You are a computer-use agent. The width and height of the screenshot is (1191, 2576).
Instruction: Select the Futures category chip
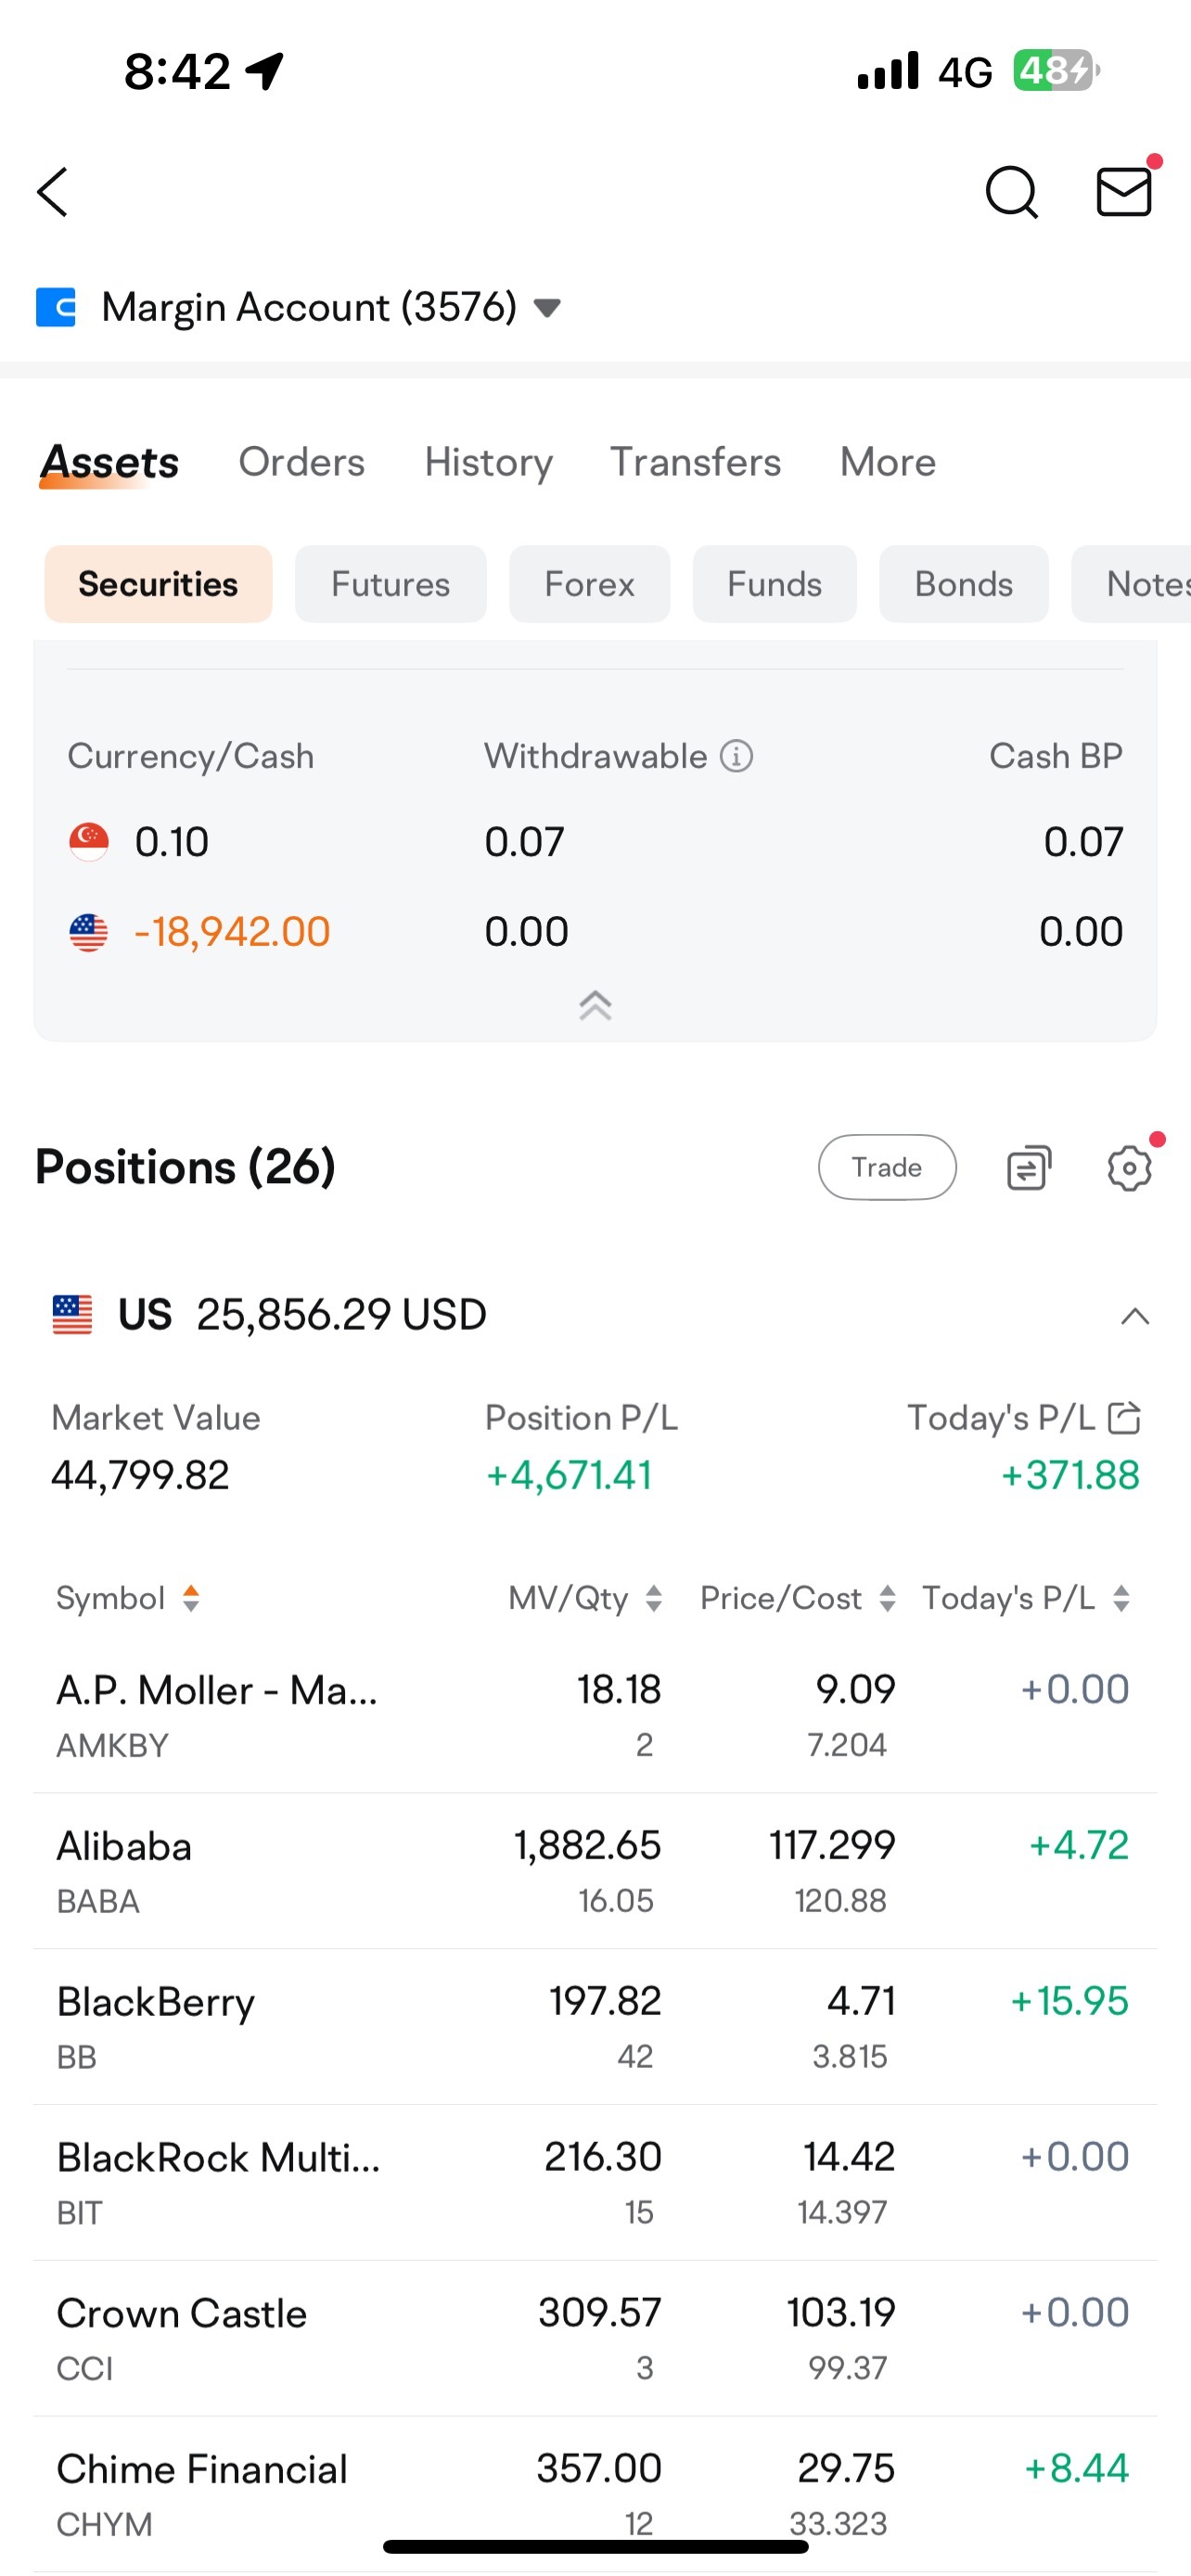click(391, 584)
